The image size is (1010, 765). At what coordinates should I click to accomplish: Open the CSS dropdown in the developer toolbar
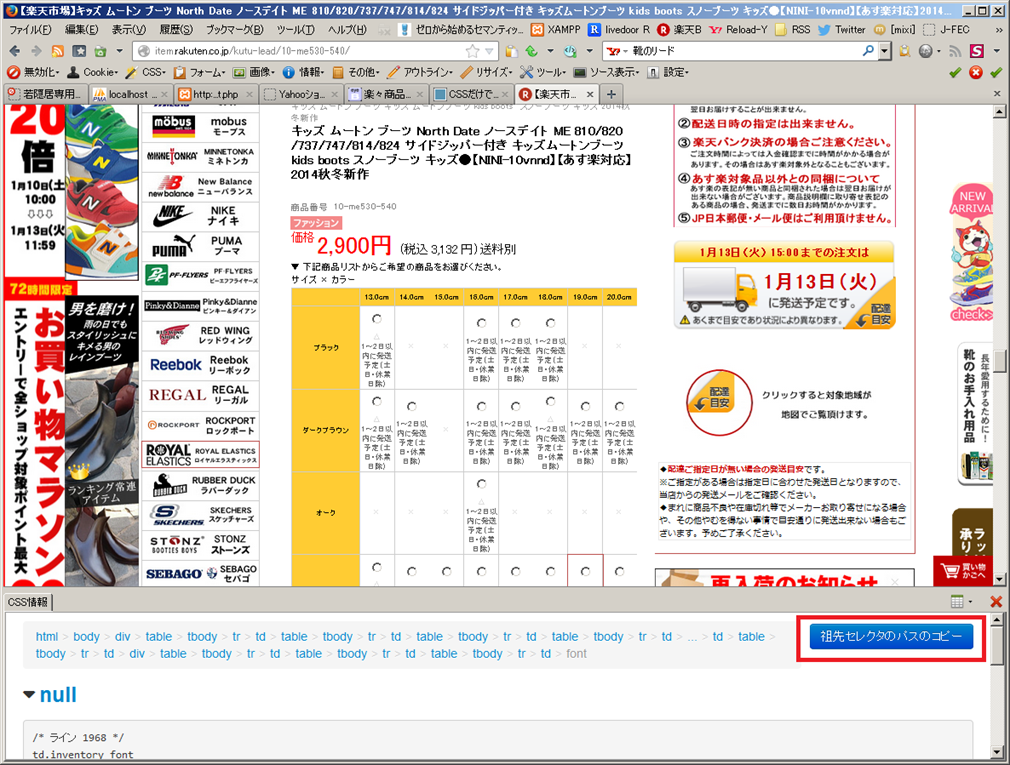pyautogui.click(x=146, y=72)
